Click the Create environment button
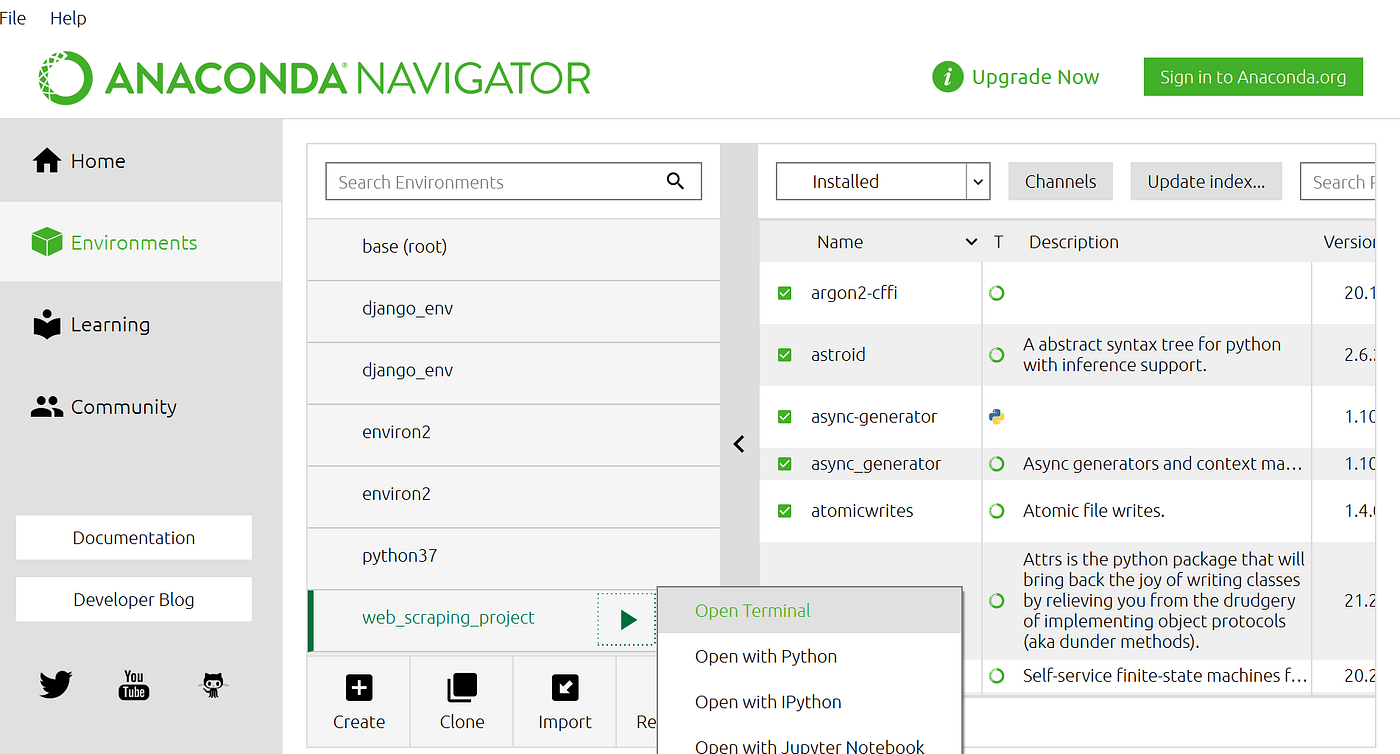The image size is (1400, 754). [358, 701]
